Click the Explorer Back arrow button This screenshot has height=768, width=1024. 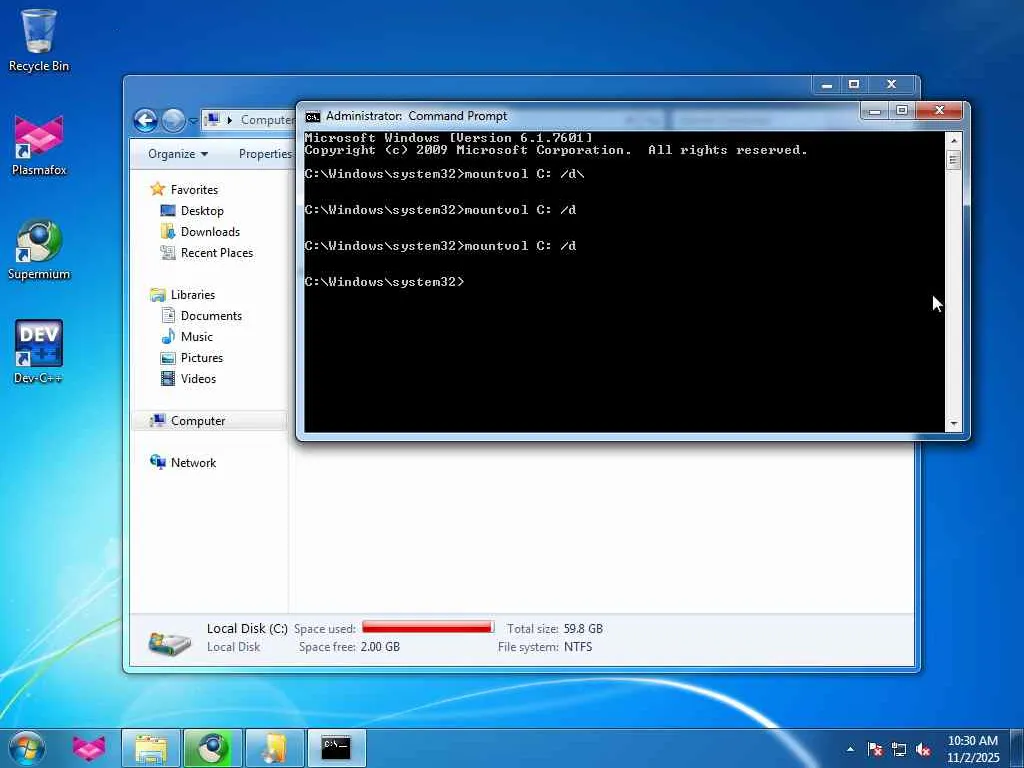[146, 120]
